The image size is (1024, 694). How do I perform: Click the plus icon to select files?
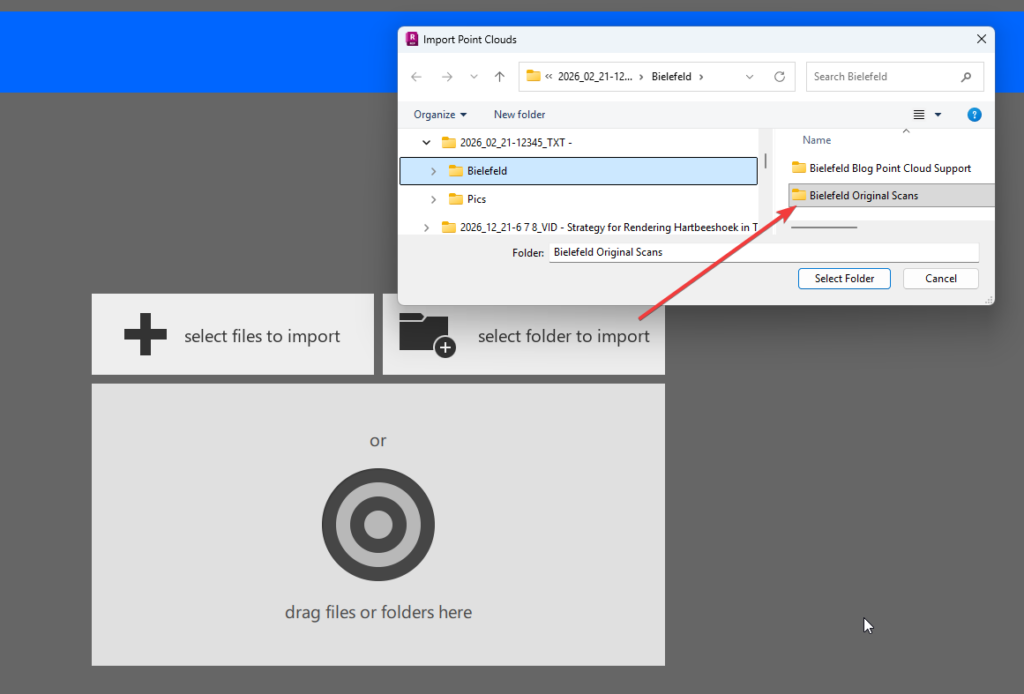coord(146,334)
